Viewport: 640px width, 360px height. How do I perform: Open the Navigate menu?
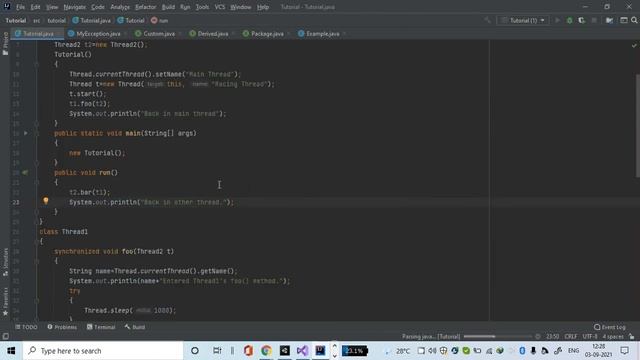(75, 7)
